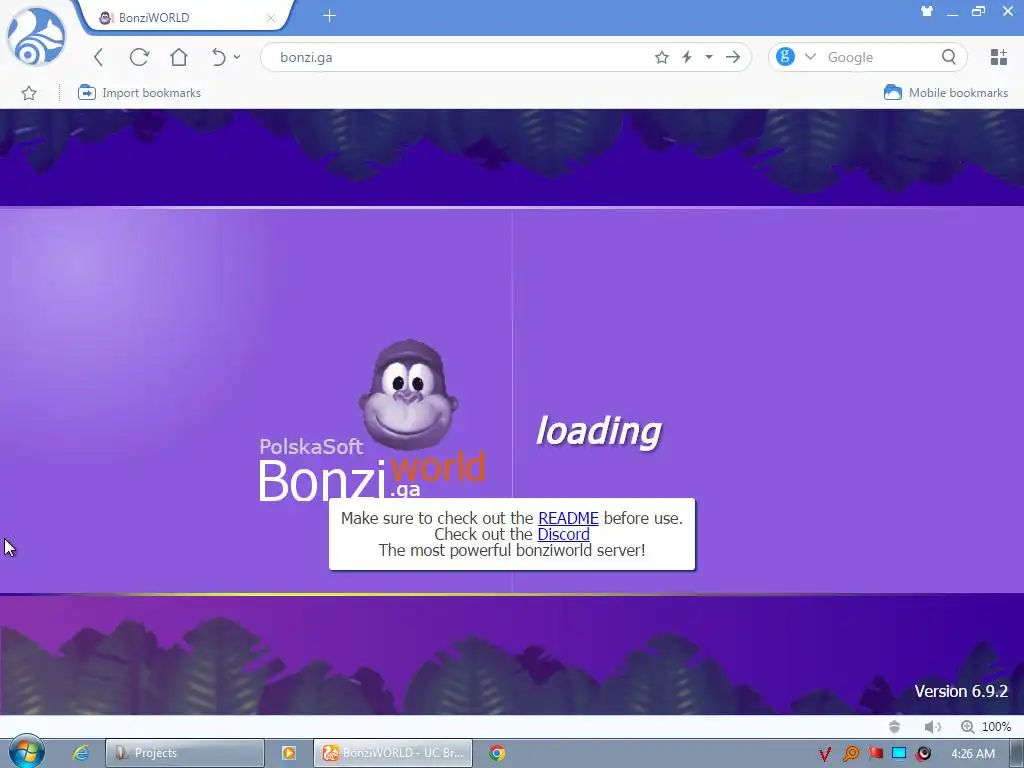Restore the last closed tab

(218, 57)
